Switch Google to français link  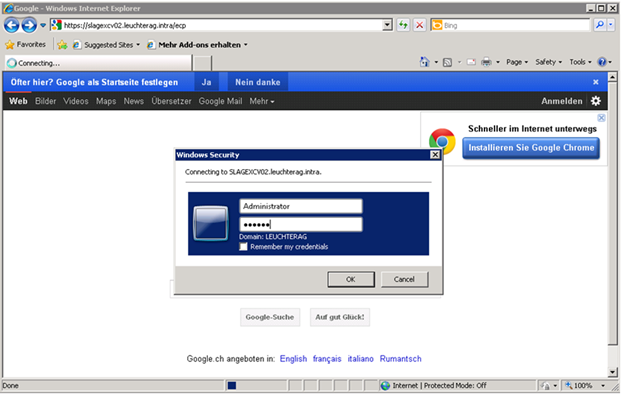(x=327, y=359)
